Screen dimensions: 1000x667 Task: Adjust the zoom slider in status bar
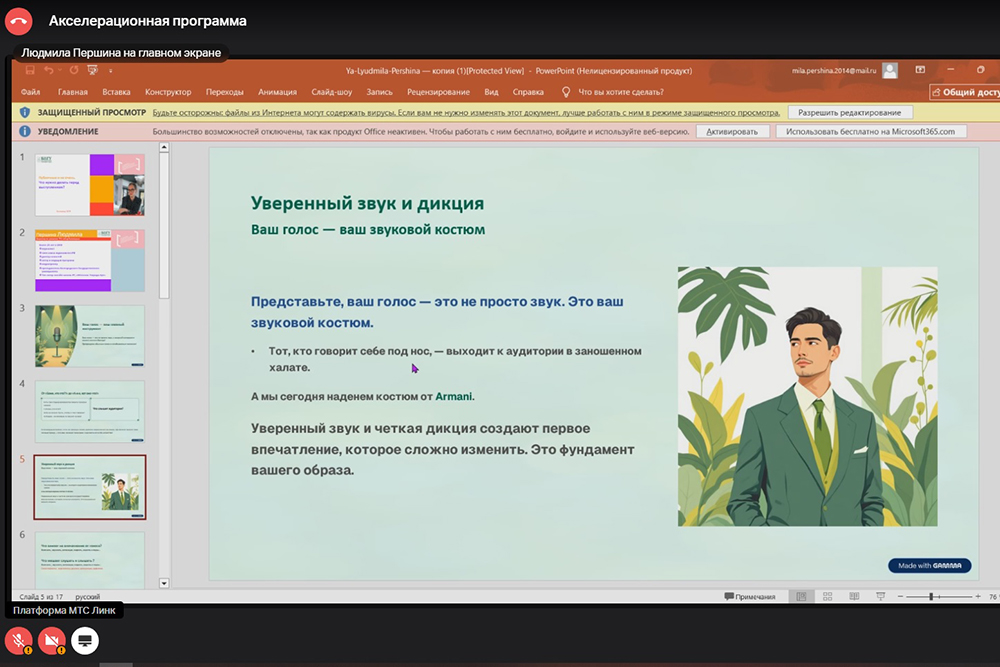(932, 597)
